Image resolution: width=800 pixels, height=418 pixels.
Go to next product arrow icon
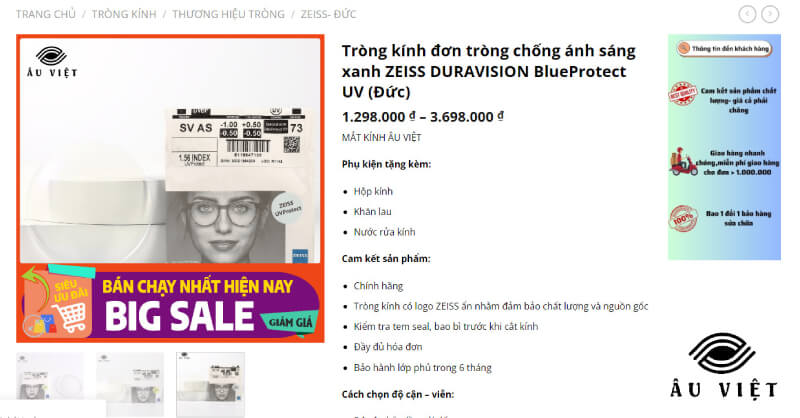pyautogui.click(x=770, y=14)
